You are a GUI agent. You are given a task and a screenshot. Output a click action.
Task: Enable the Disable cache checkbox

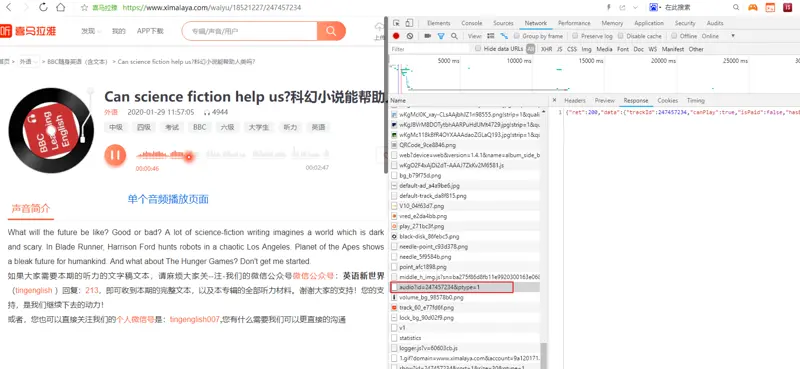[620, 36]
